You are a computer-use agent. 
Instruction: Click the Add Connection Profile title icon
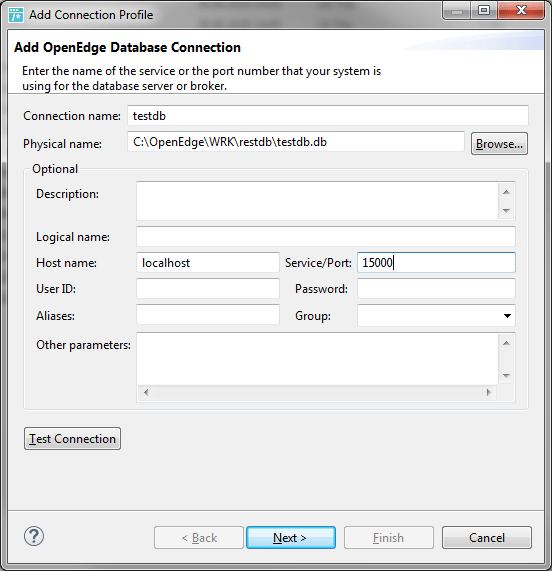coord(16,15)
